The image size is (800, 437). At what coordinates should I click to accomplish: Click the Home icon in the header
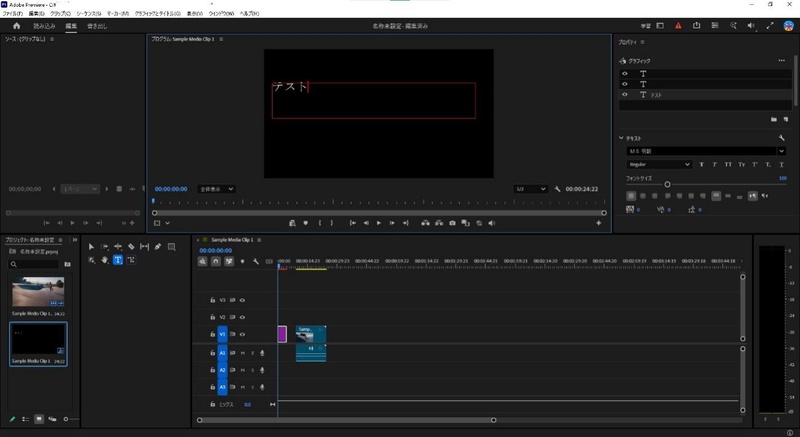pos(16,26)
